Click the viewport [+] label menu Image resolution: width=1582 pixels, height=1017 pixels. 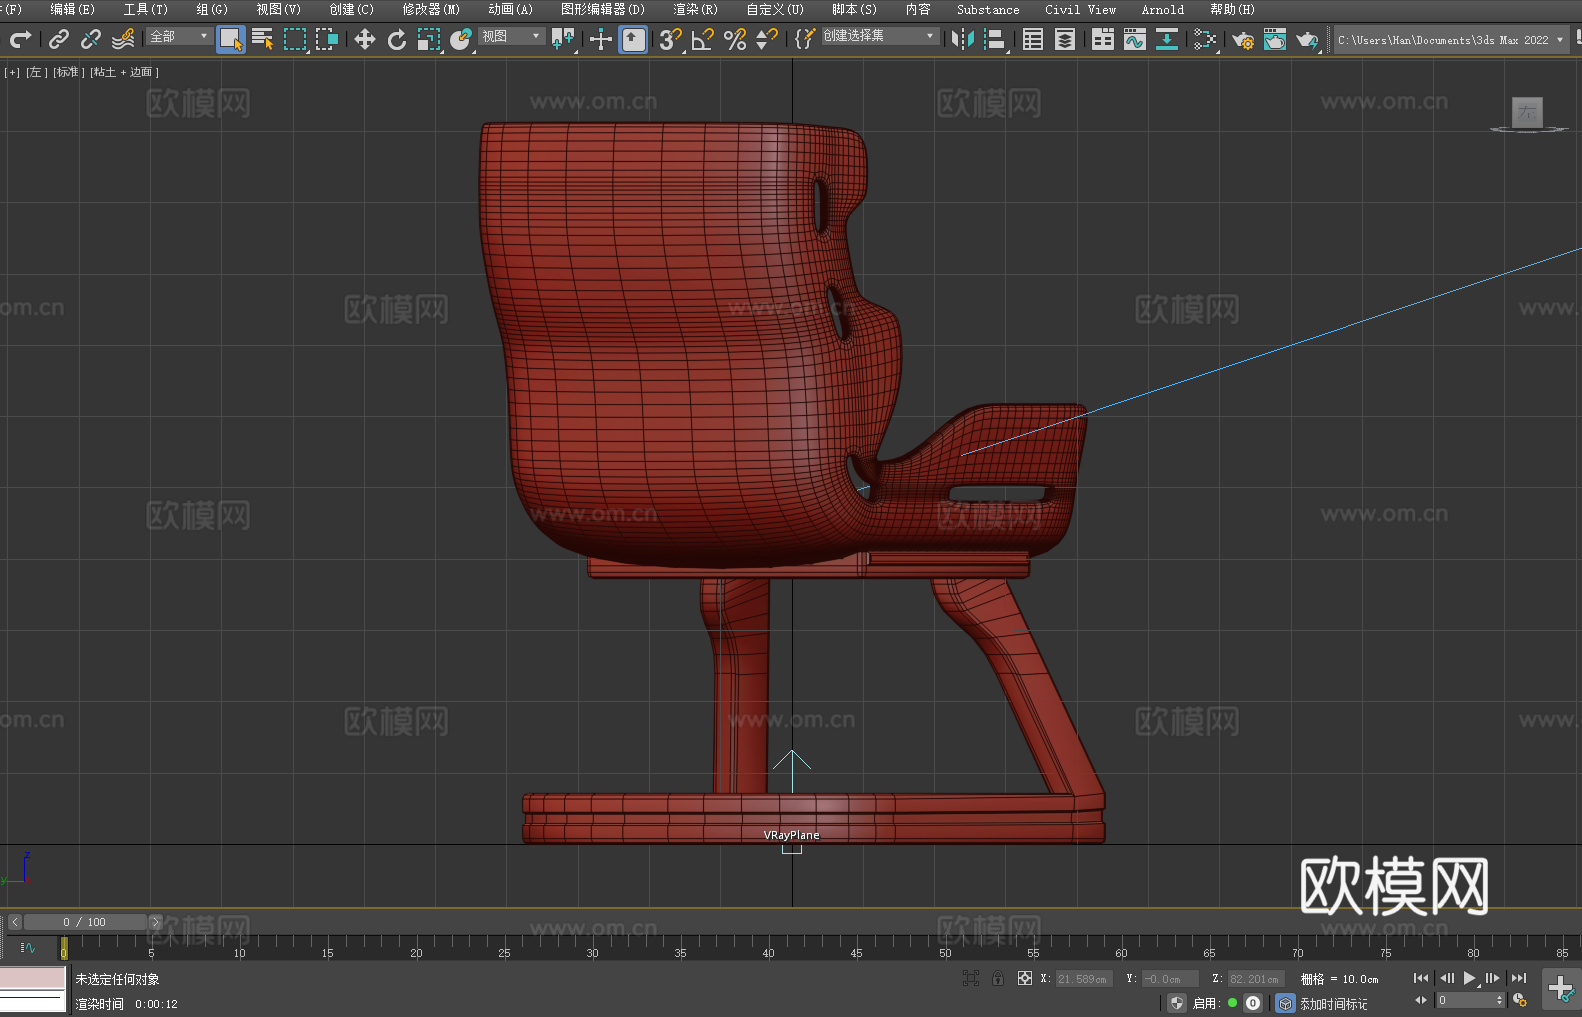tap(12, 72)
